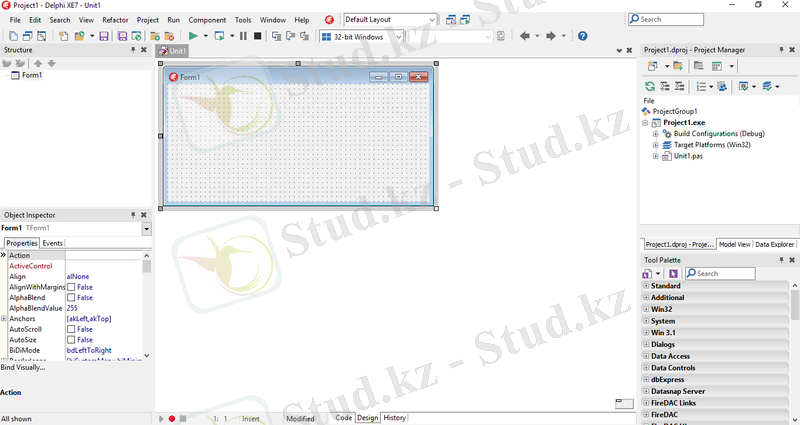Open Help via blue question icon
Viewport: 800px width, 425px height.
(583, 36)
